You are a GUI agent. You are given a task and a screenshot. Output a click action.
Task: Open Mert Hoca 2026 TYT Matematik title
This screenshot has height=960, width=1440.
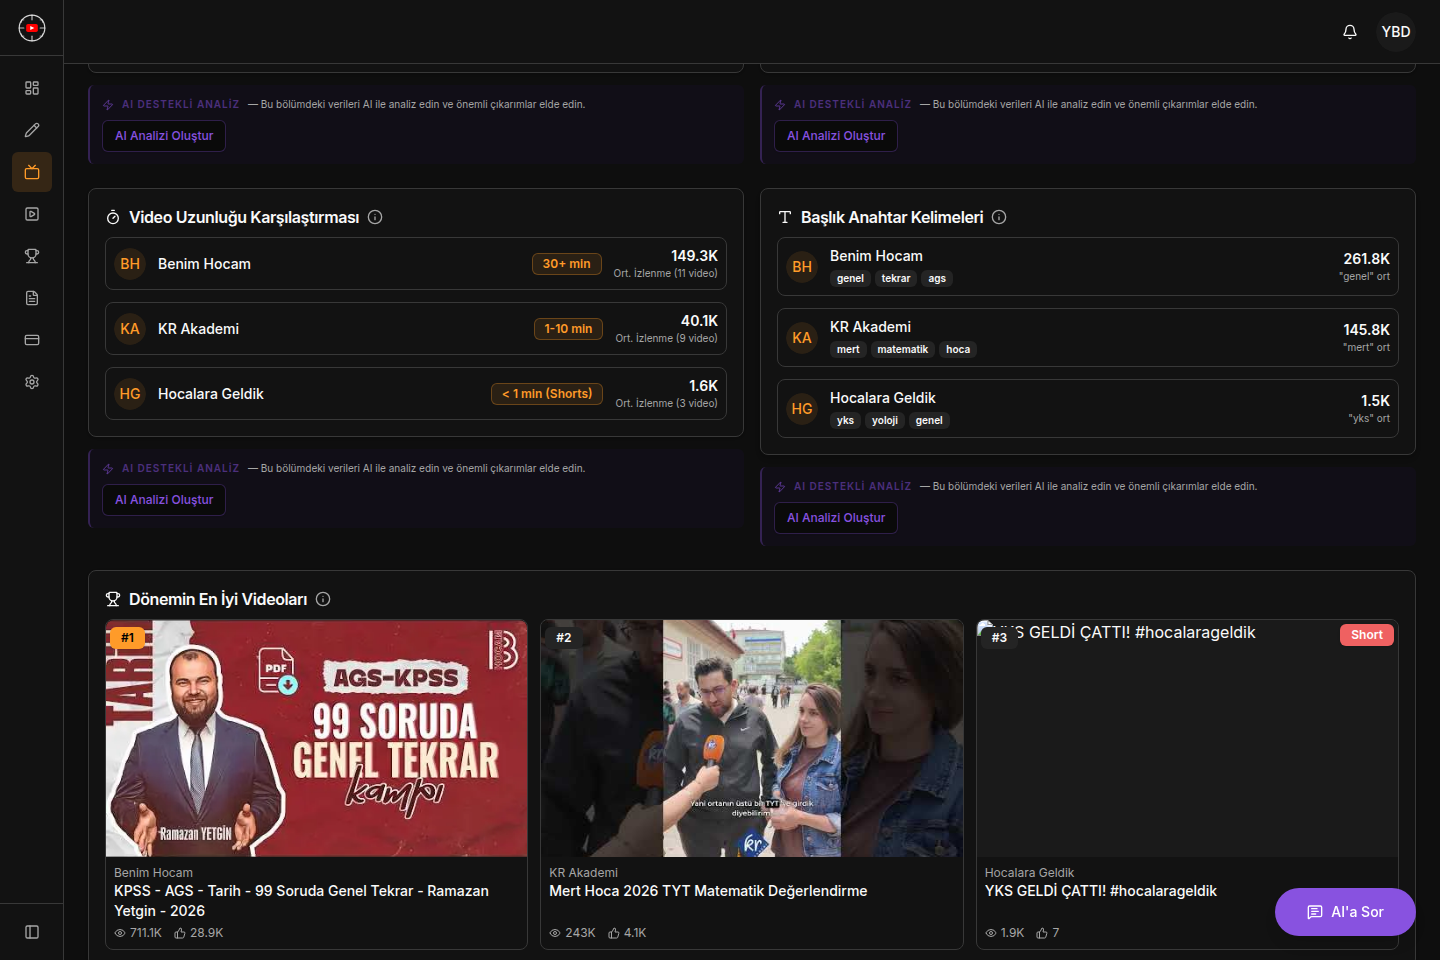(708, 891)
